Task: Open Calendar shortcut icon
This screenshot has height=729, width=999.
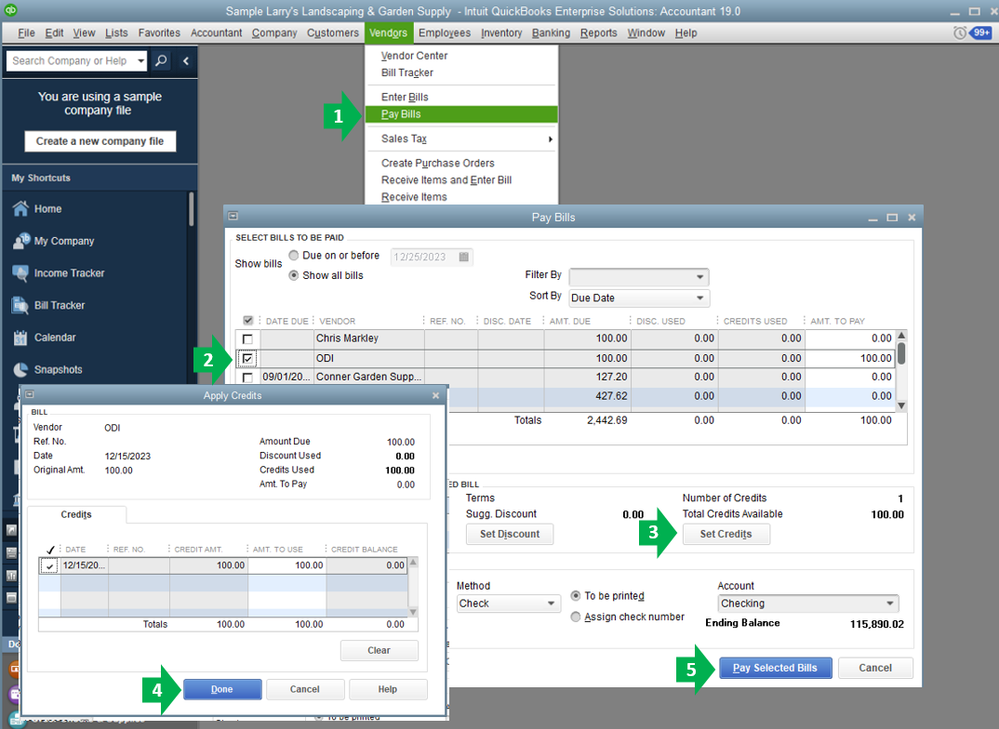Action: (x=20, y=337)
